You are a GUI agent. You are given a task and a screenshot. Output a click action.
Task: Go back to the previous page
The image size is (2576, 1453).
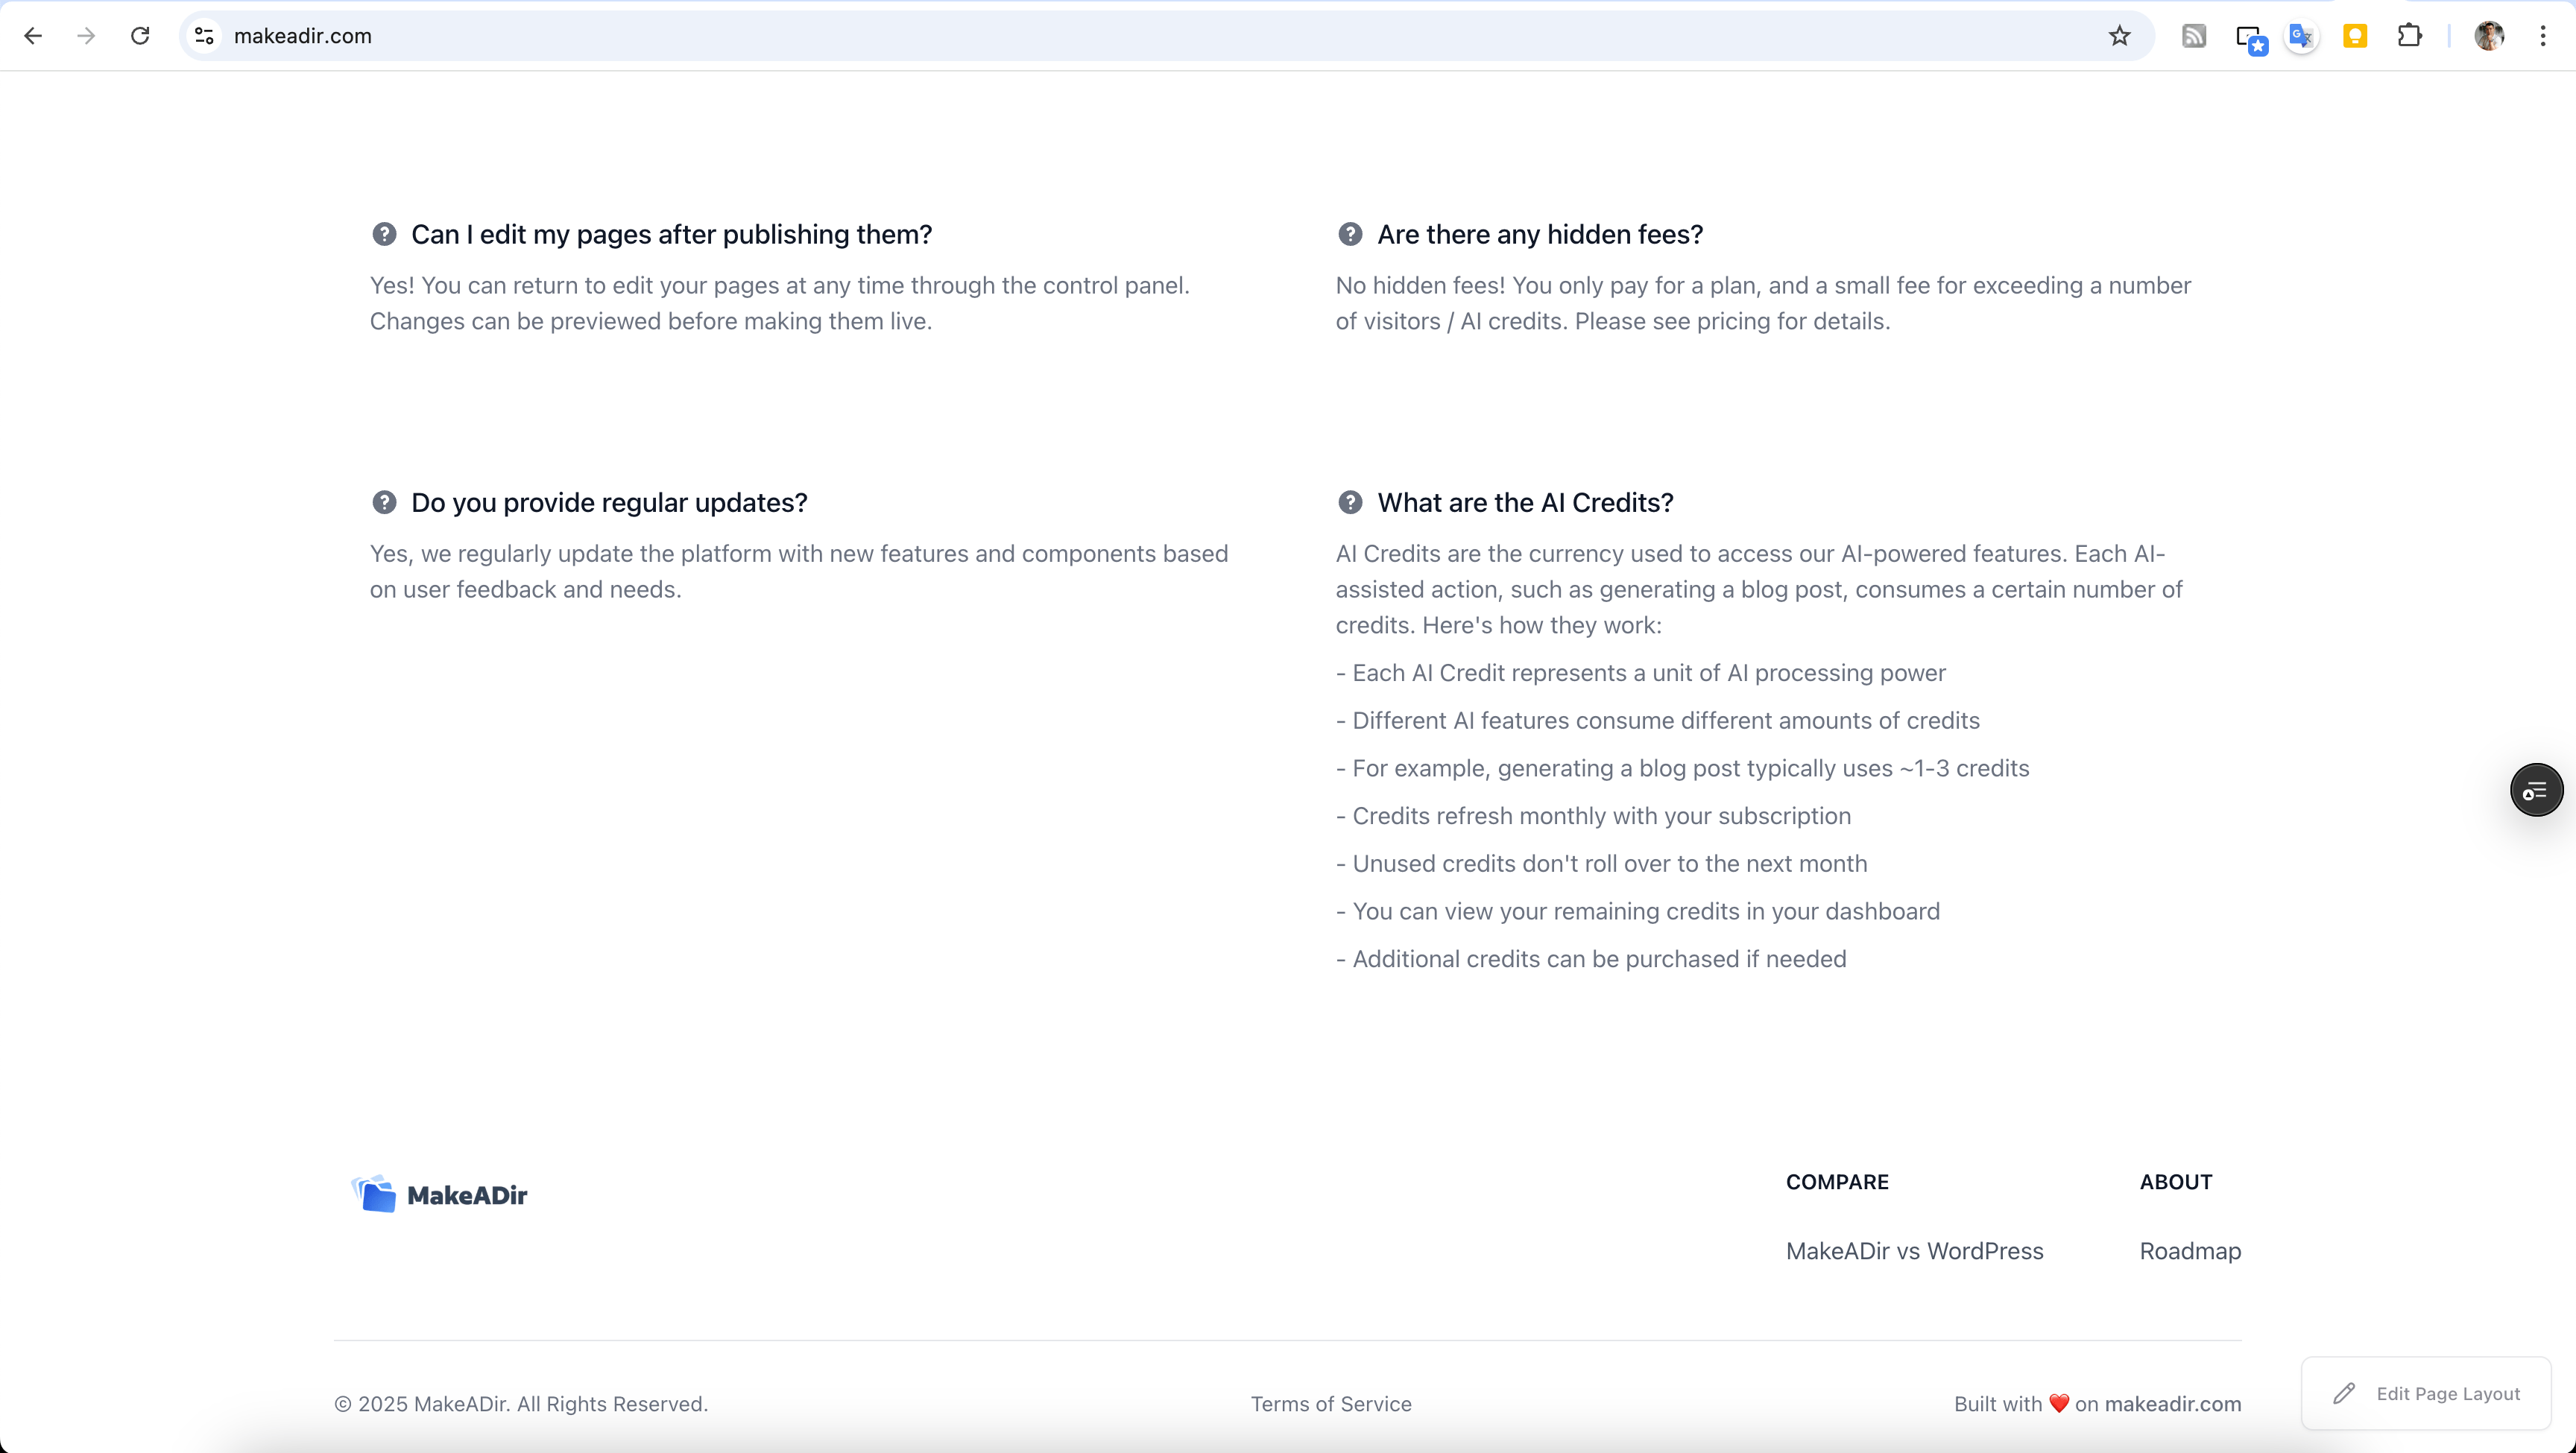[33, 36]
